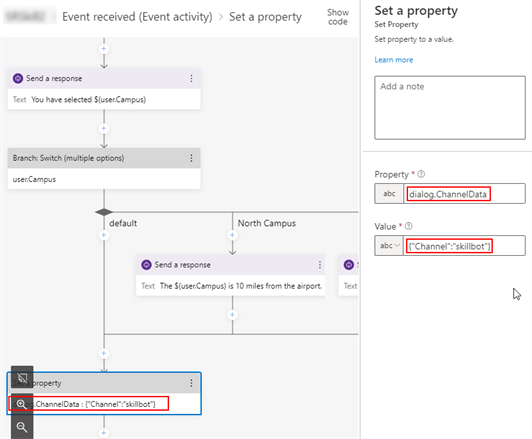Click 'user.Campus' condition text in Branch node
532x439 pixels.
pos(34,179)
